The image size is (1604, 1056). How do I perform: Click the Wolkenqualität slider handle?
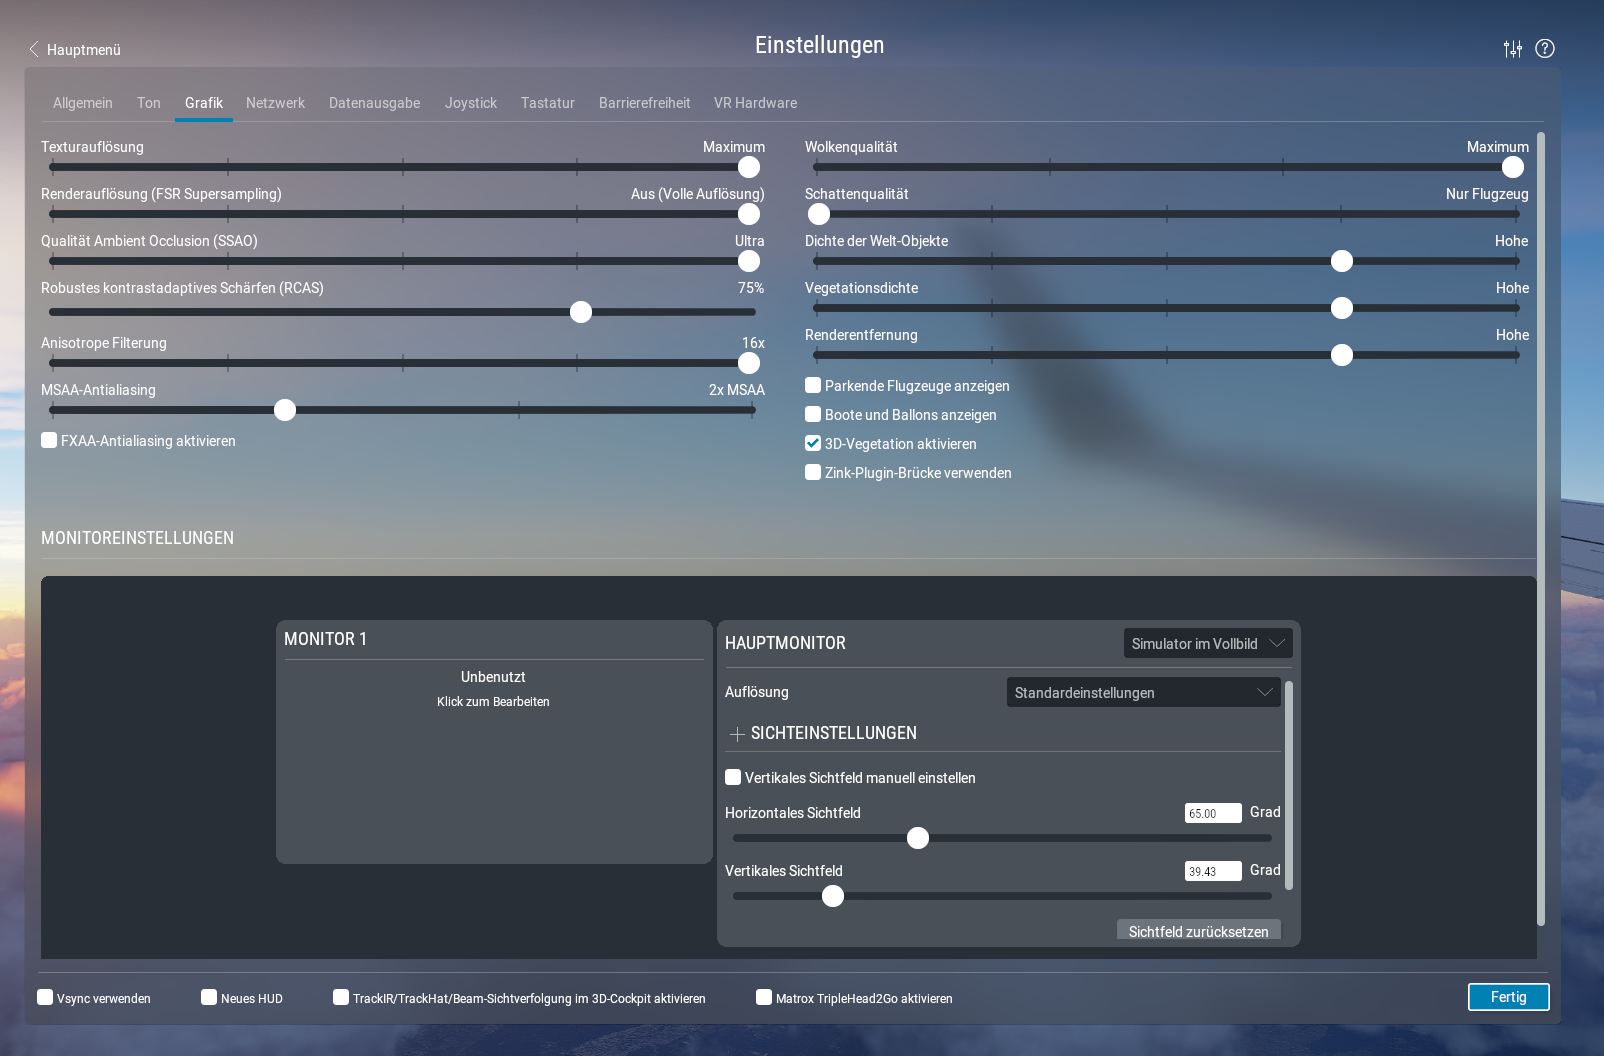tap(1513, 167)
